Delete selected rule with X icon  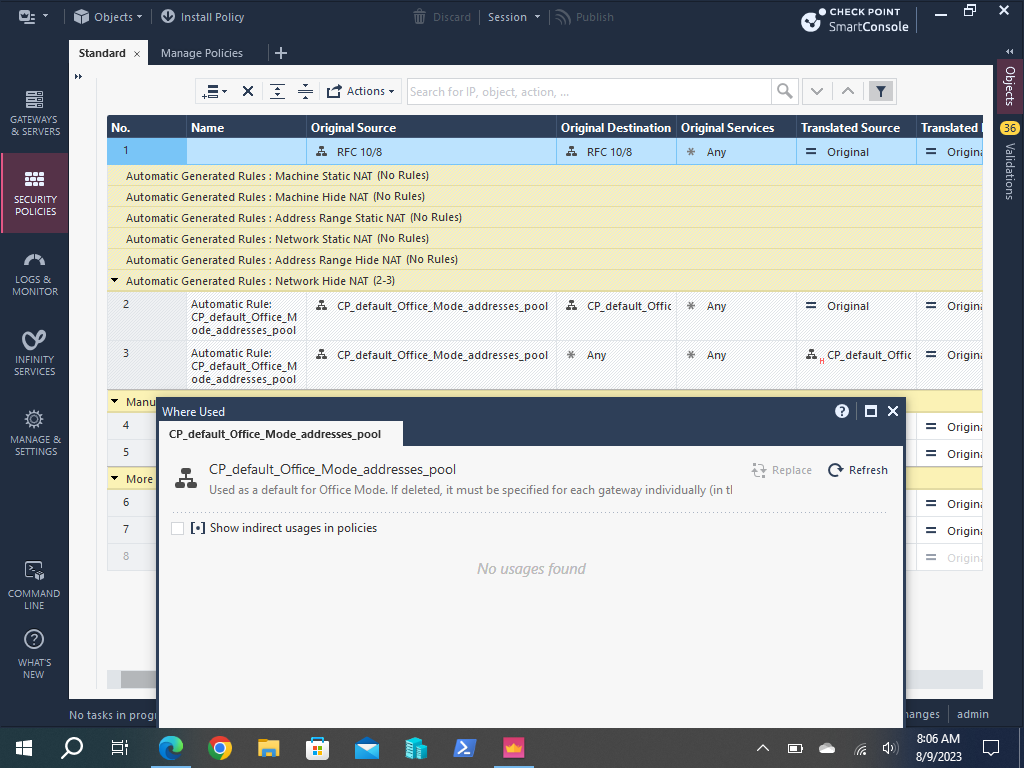(x=248, y=91)
